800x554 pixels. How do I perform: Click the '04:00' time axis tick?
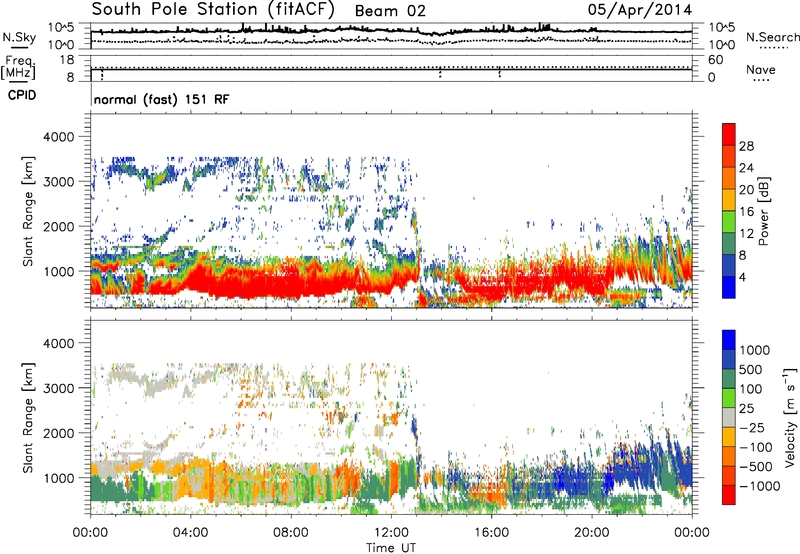click(x=190, y=533)
